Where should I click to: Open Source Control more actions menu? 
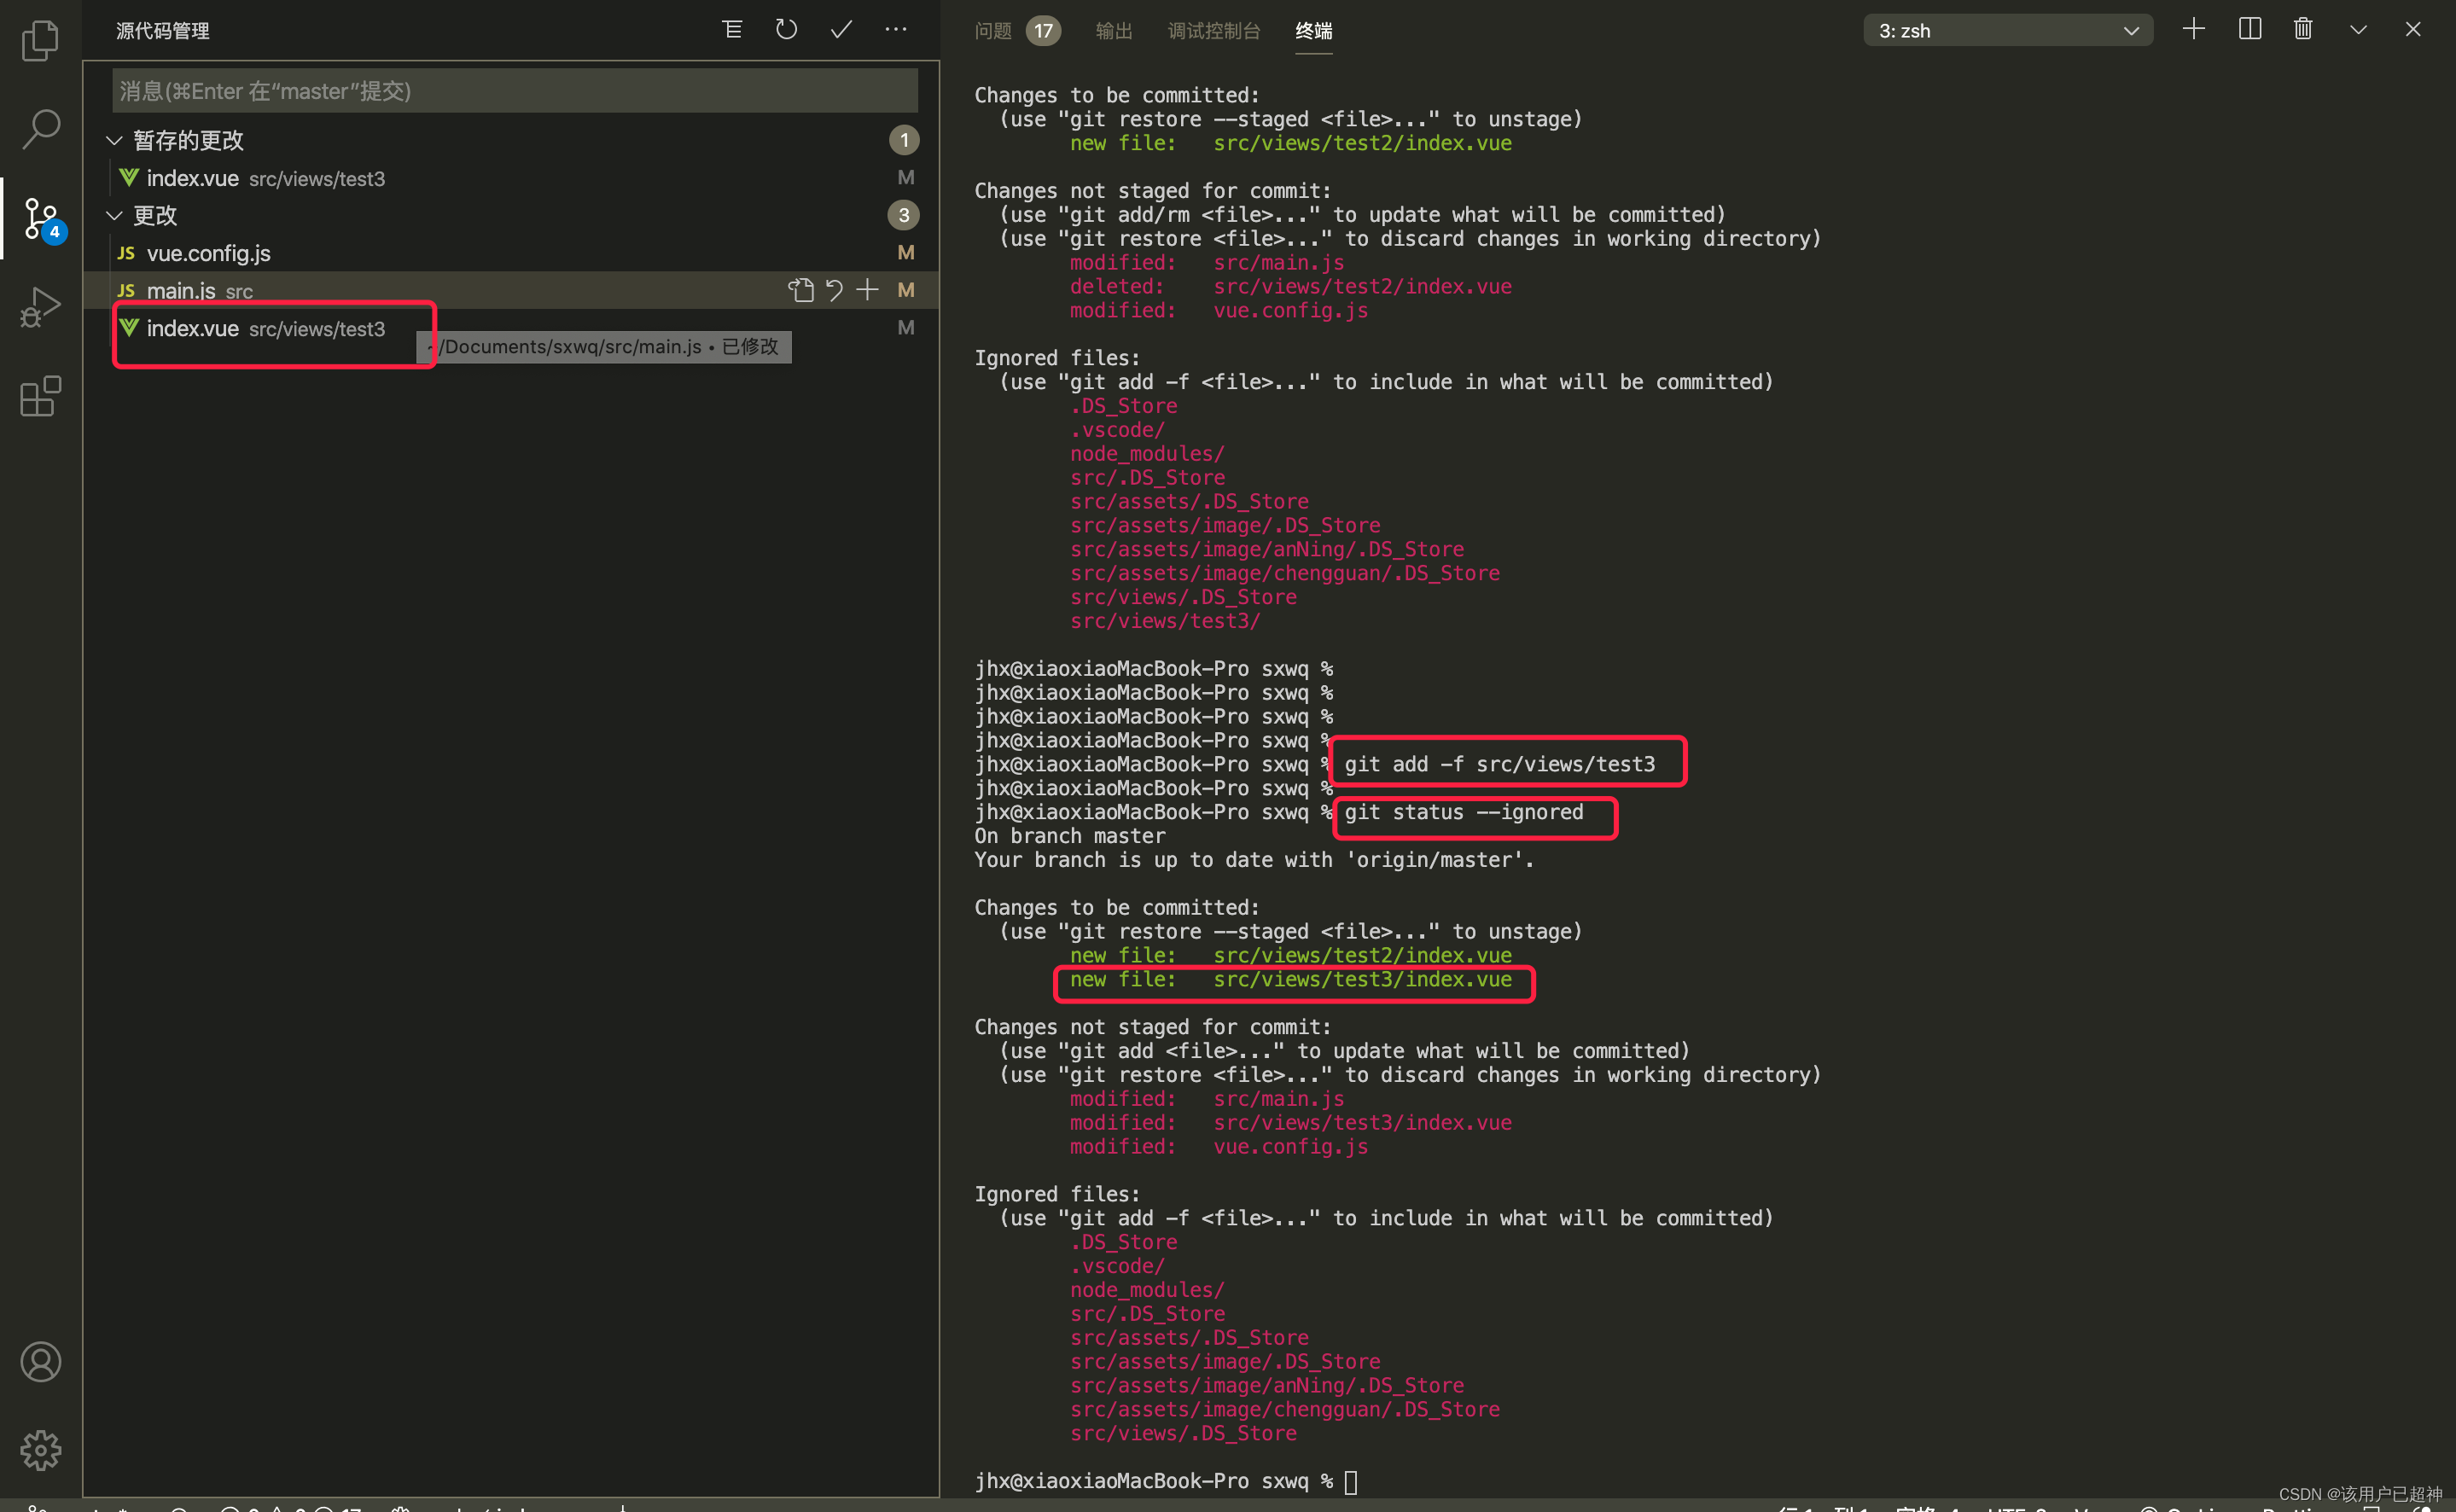coord(896,30)
